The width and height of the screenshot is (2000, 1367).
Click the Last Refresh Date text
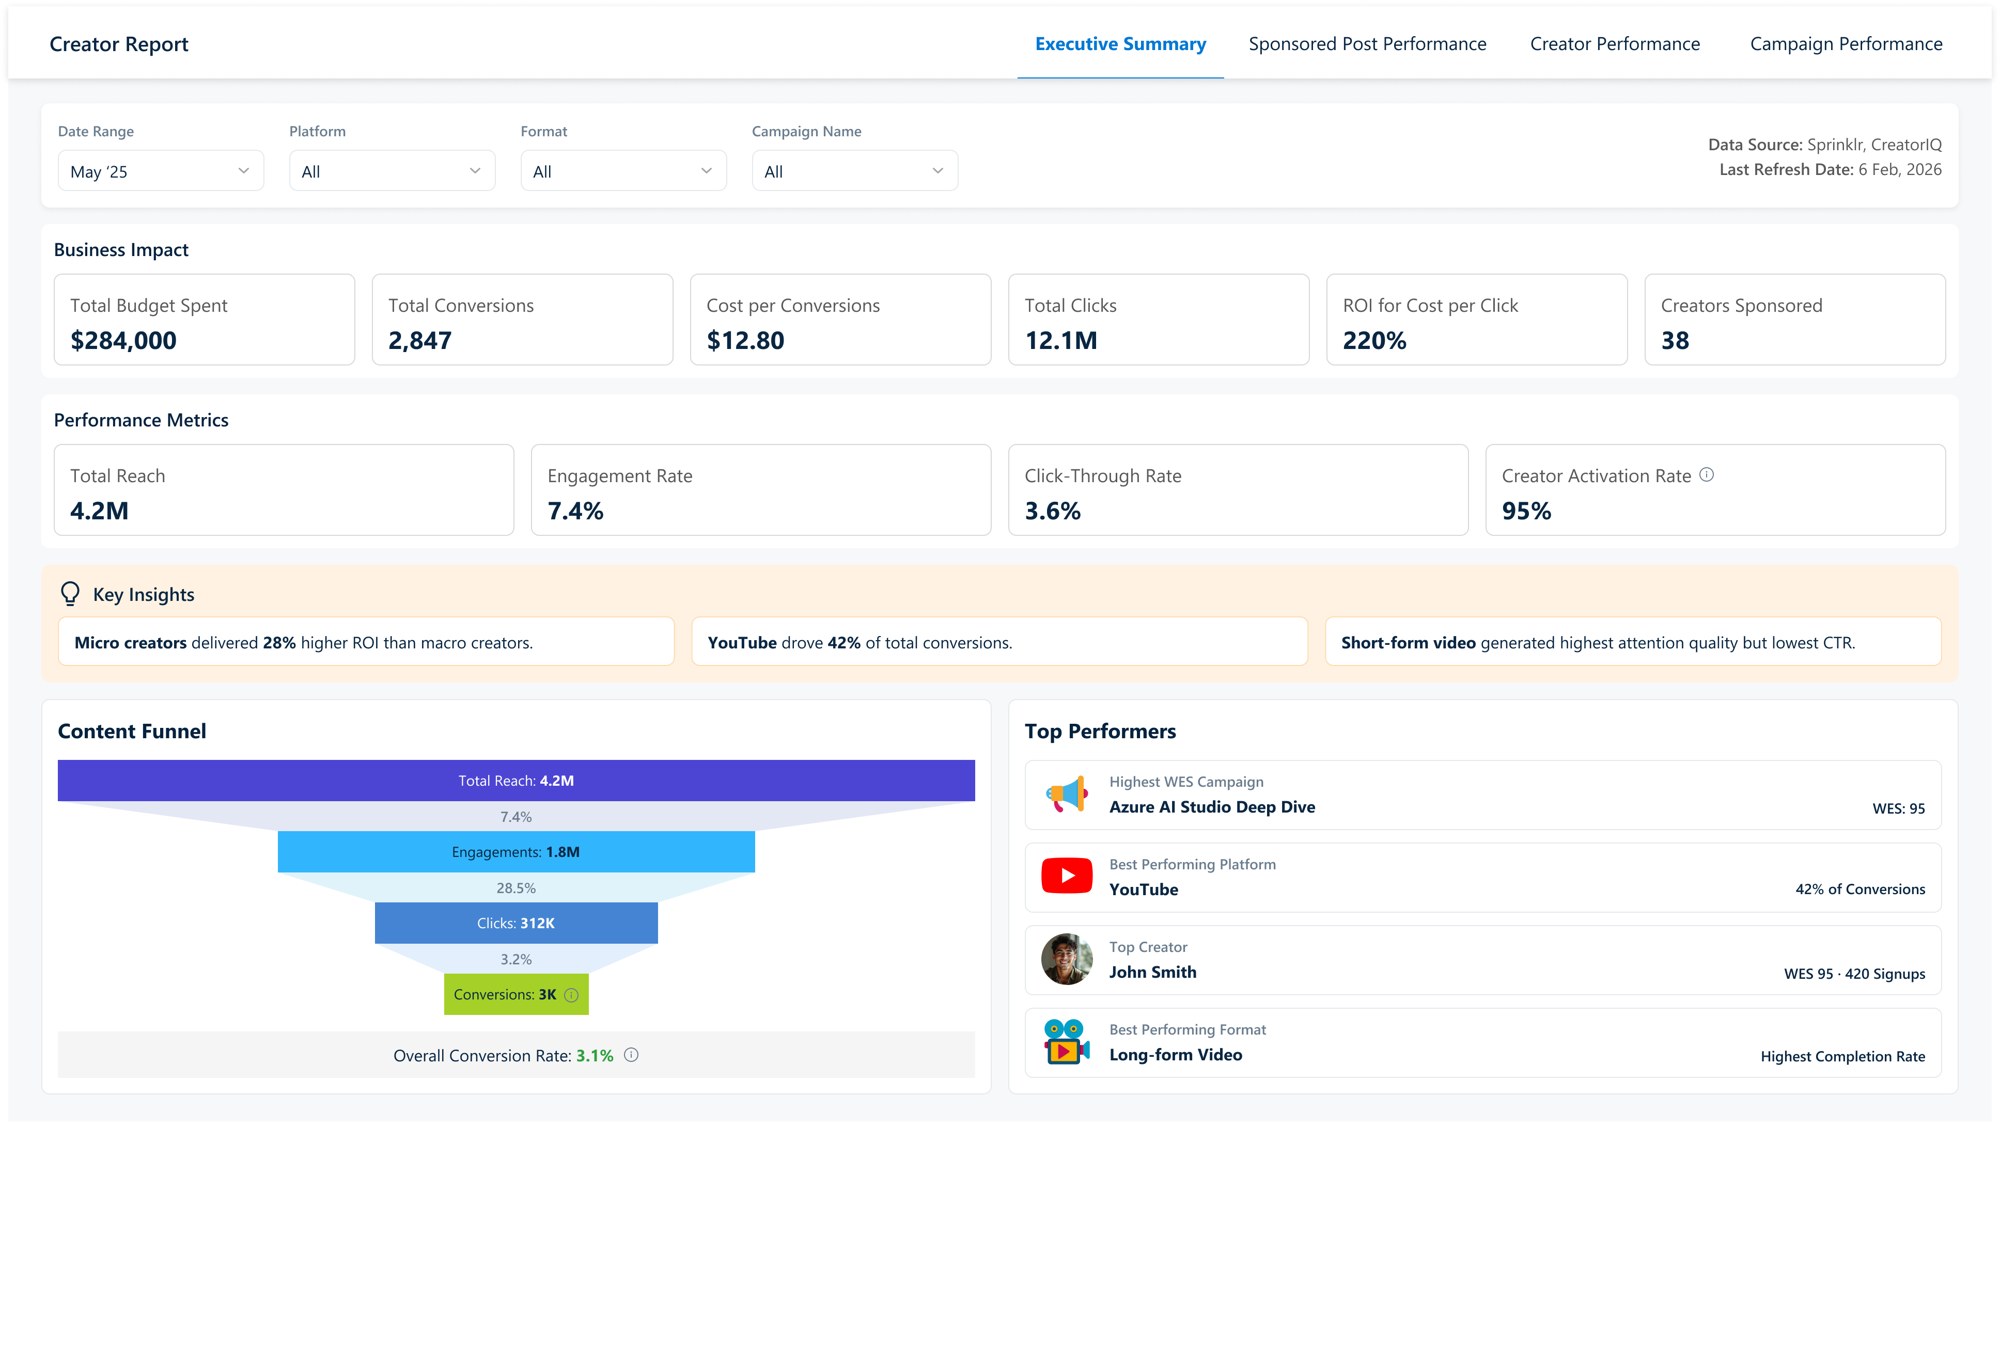pyautogui.click(x=1830, y=170)
